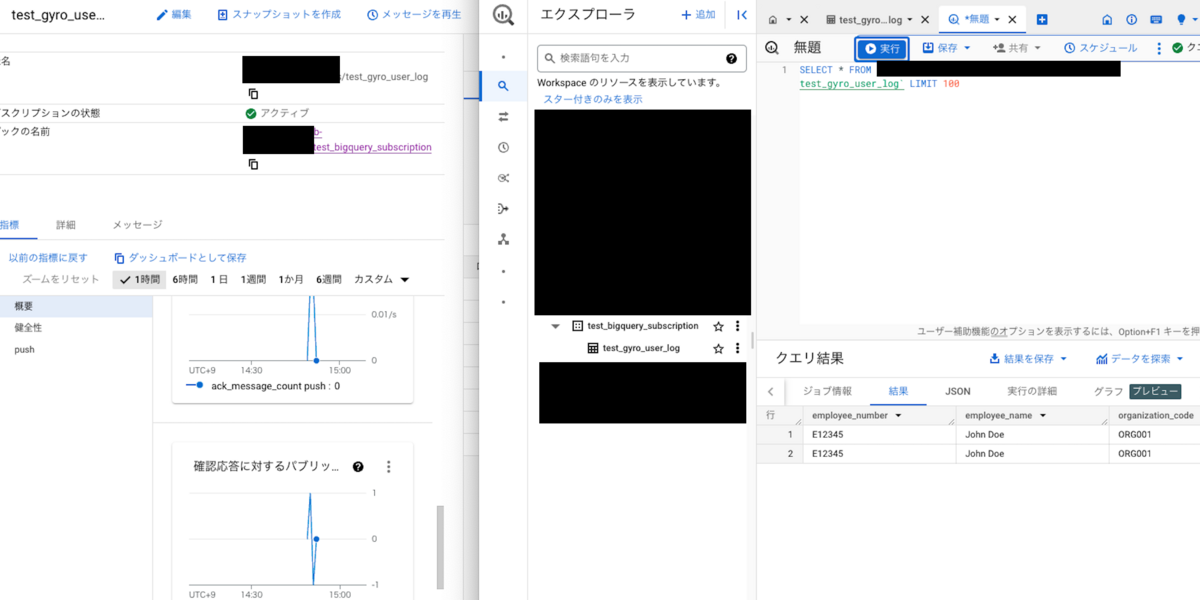Screen dimensions: 1200x600
Task: Open the Dataform pipeline sidebar icon
Action: coord(503,209)
